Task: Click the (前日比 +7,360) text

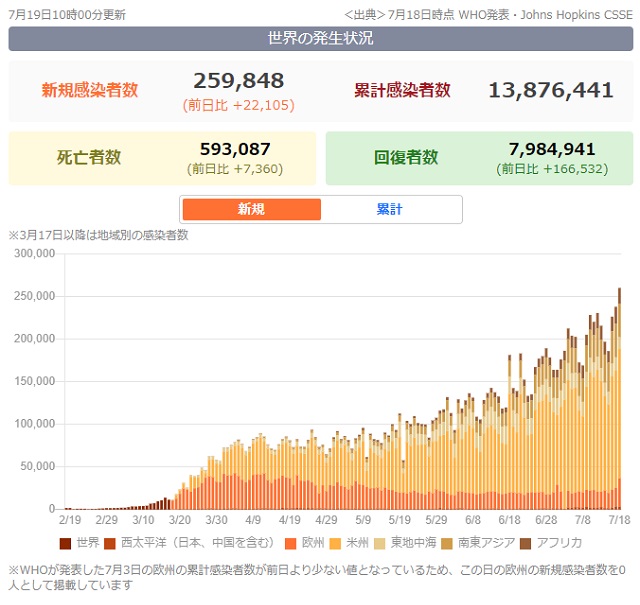Action: (x=235, y=169)
